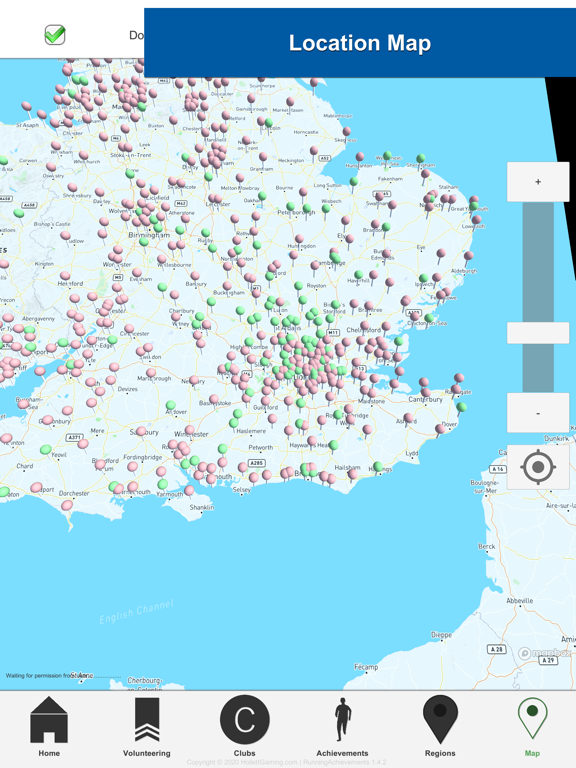Toggle the green checkmark checkbox
Screen dimensions: 576x768
click(x=55, y=35)
